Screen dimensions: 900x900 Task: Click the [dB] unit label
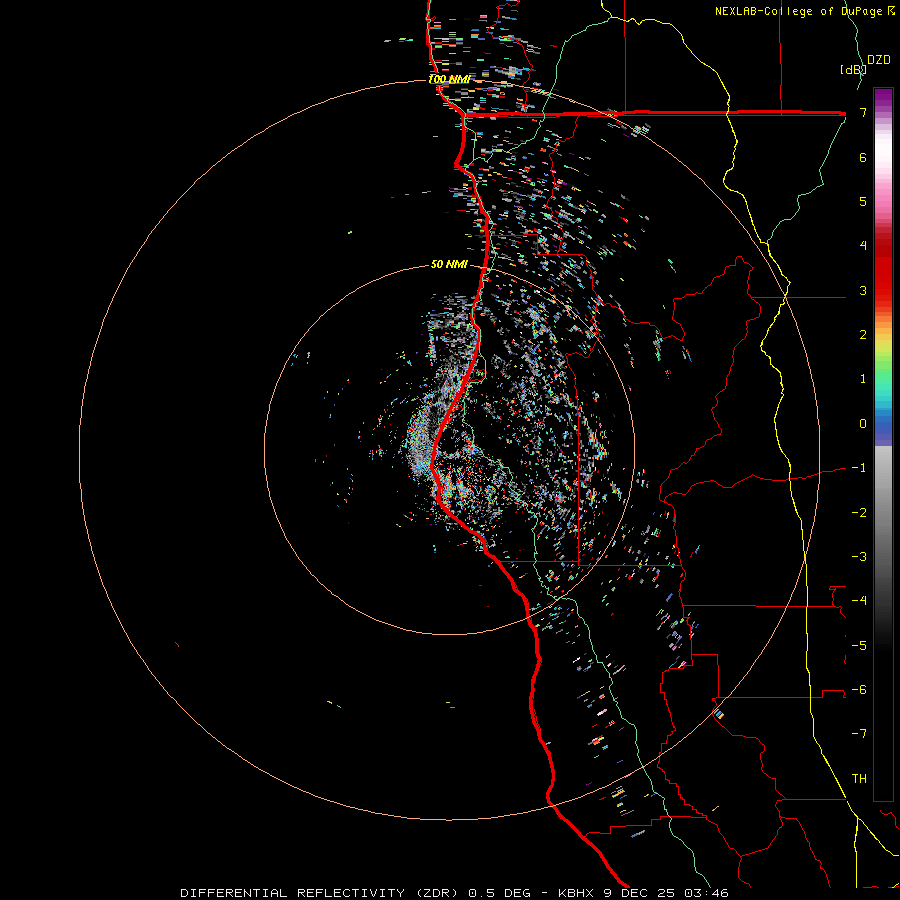point(853,69)
